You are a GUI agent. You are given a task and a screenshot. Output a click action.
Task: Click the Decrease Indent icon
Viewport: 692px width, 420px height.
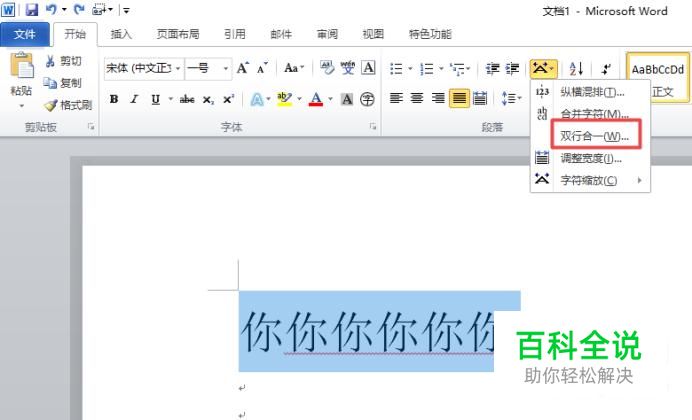492,68
